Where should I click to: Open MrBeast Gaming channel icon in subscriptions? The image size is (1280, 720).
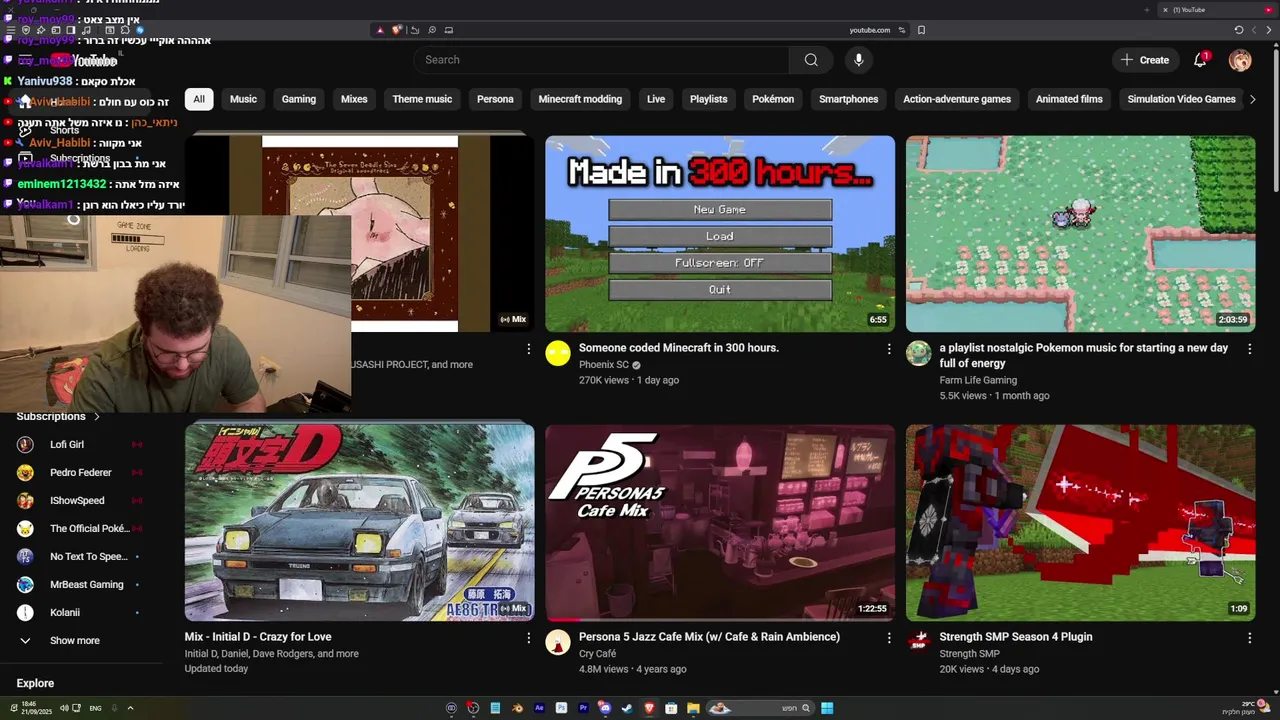point(26,585)
